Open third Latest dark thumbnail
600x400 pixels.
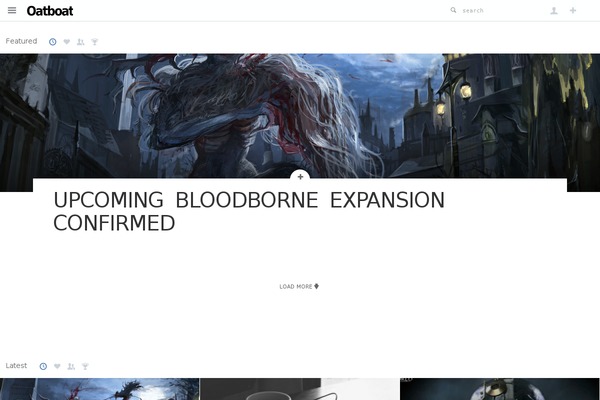[499, 389]
